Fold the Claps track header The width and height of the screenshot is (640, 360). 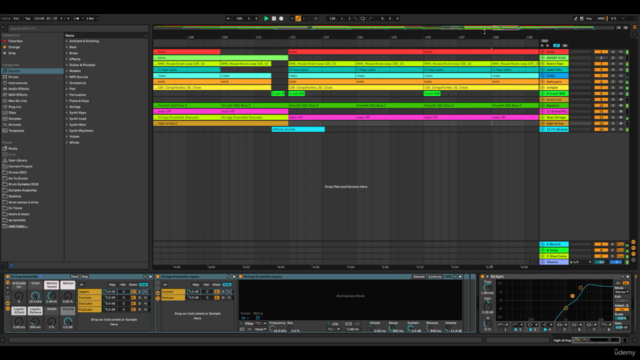pos(543,76)
